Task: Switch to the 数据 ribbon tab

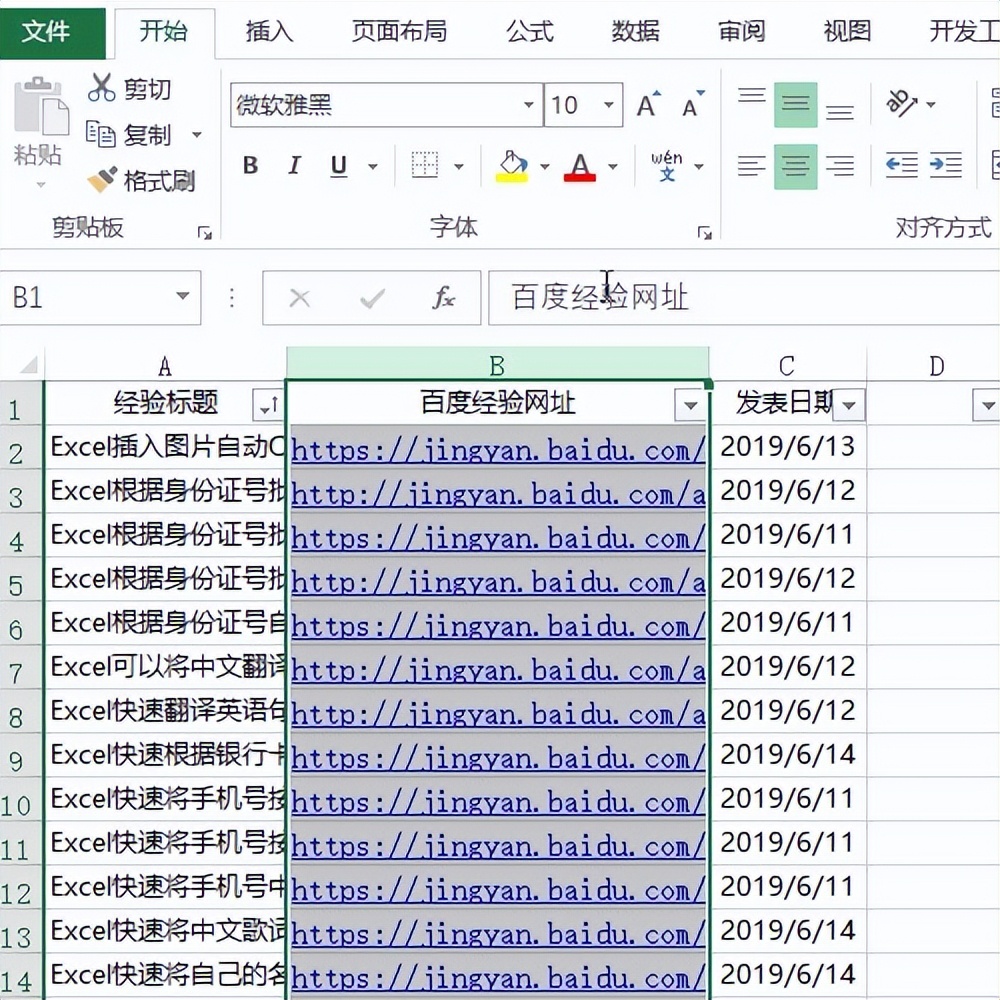Action: [634, 31]
